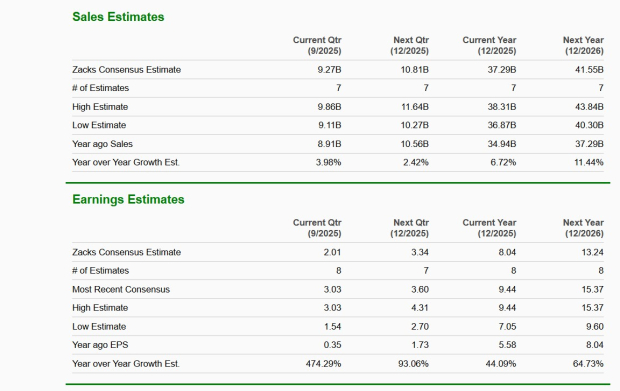Select the 10.27B low sales estimate
Image resolution: width=620 pixels, height=391 pixels.
414,125
